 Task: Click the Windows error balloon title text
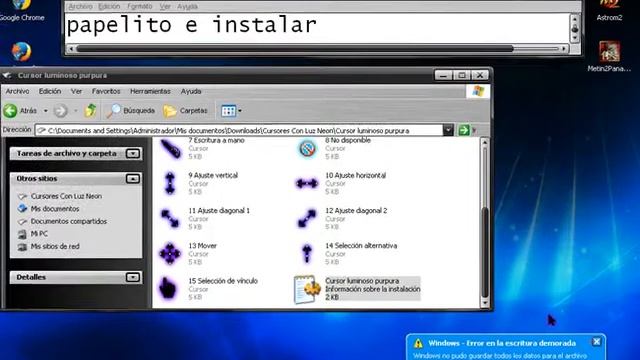[x=502, y=343]
